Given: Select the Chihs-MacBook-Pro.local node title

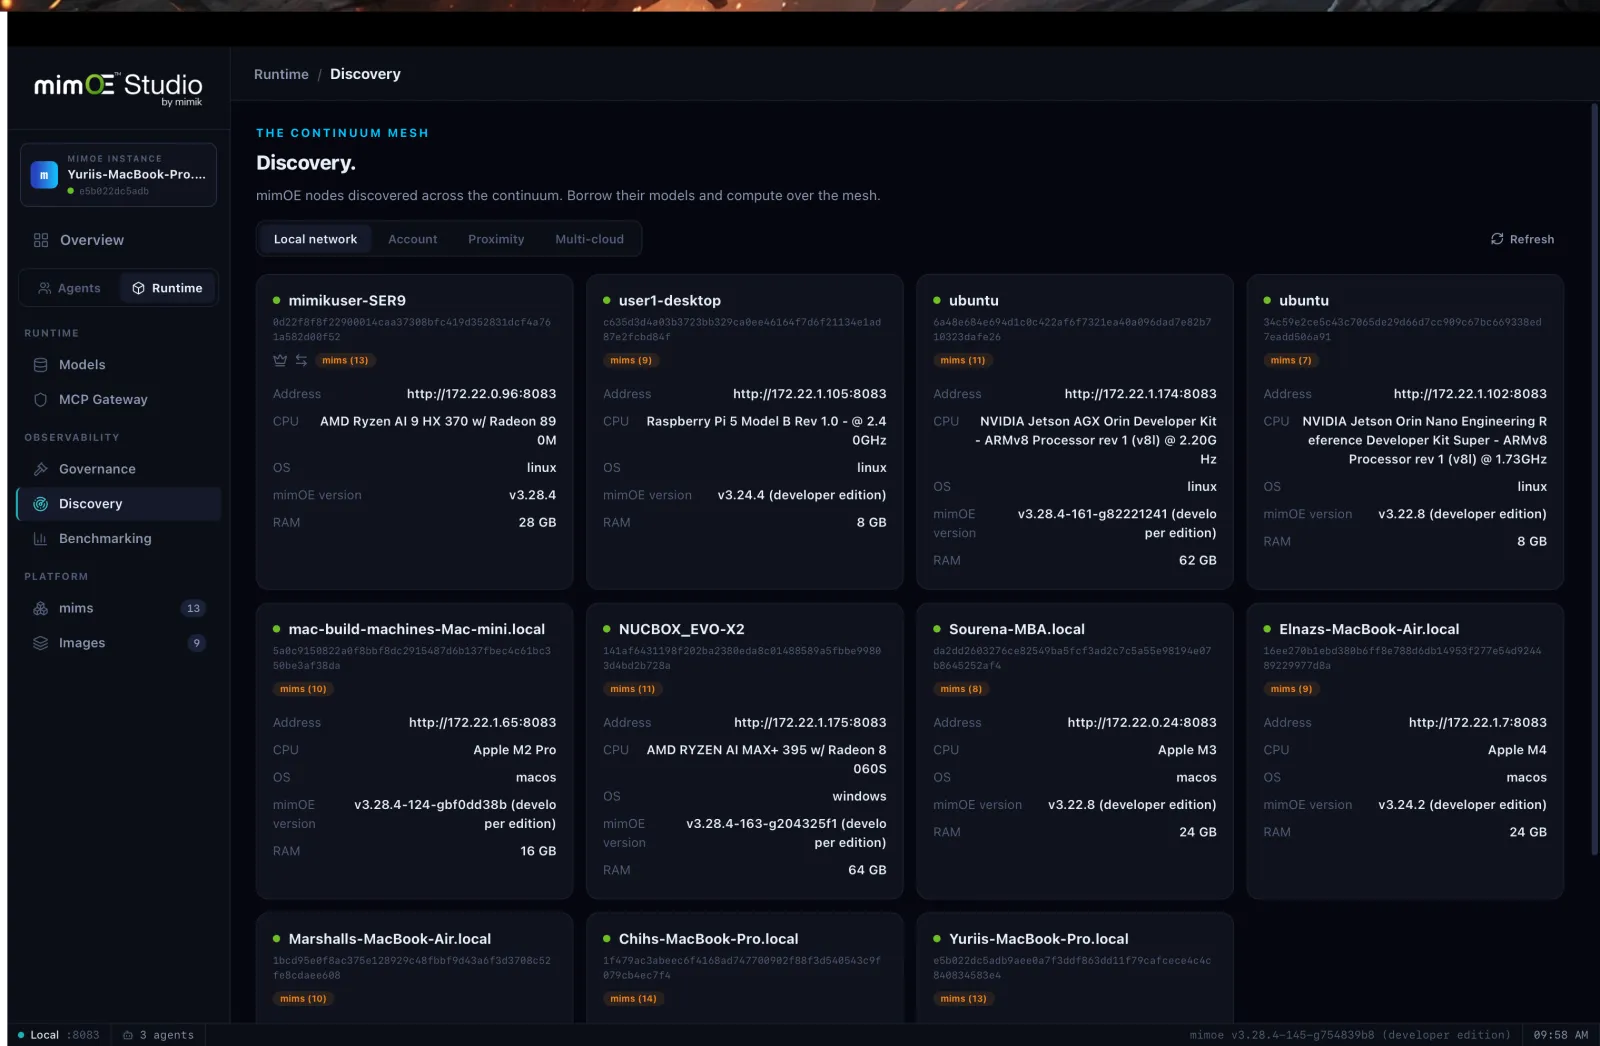Looking at the screenshot, I should (x=709, y=939).
